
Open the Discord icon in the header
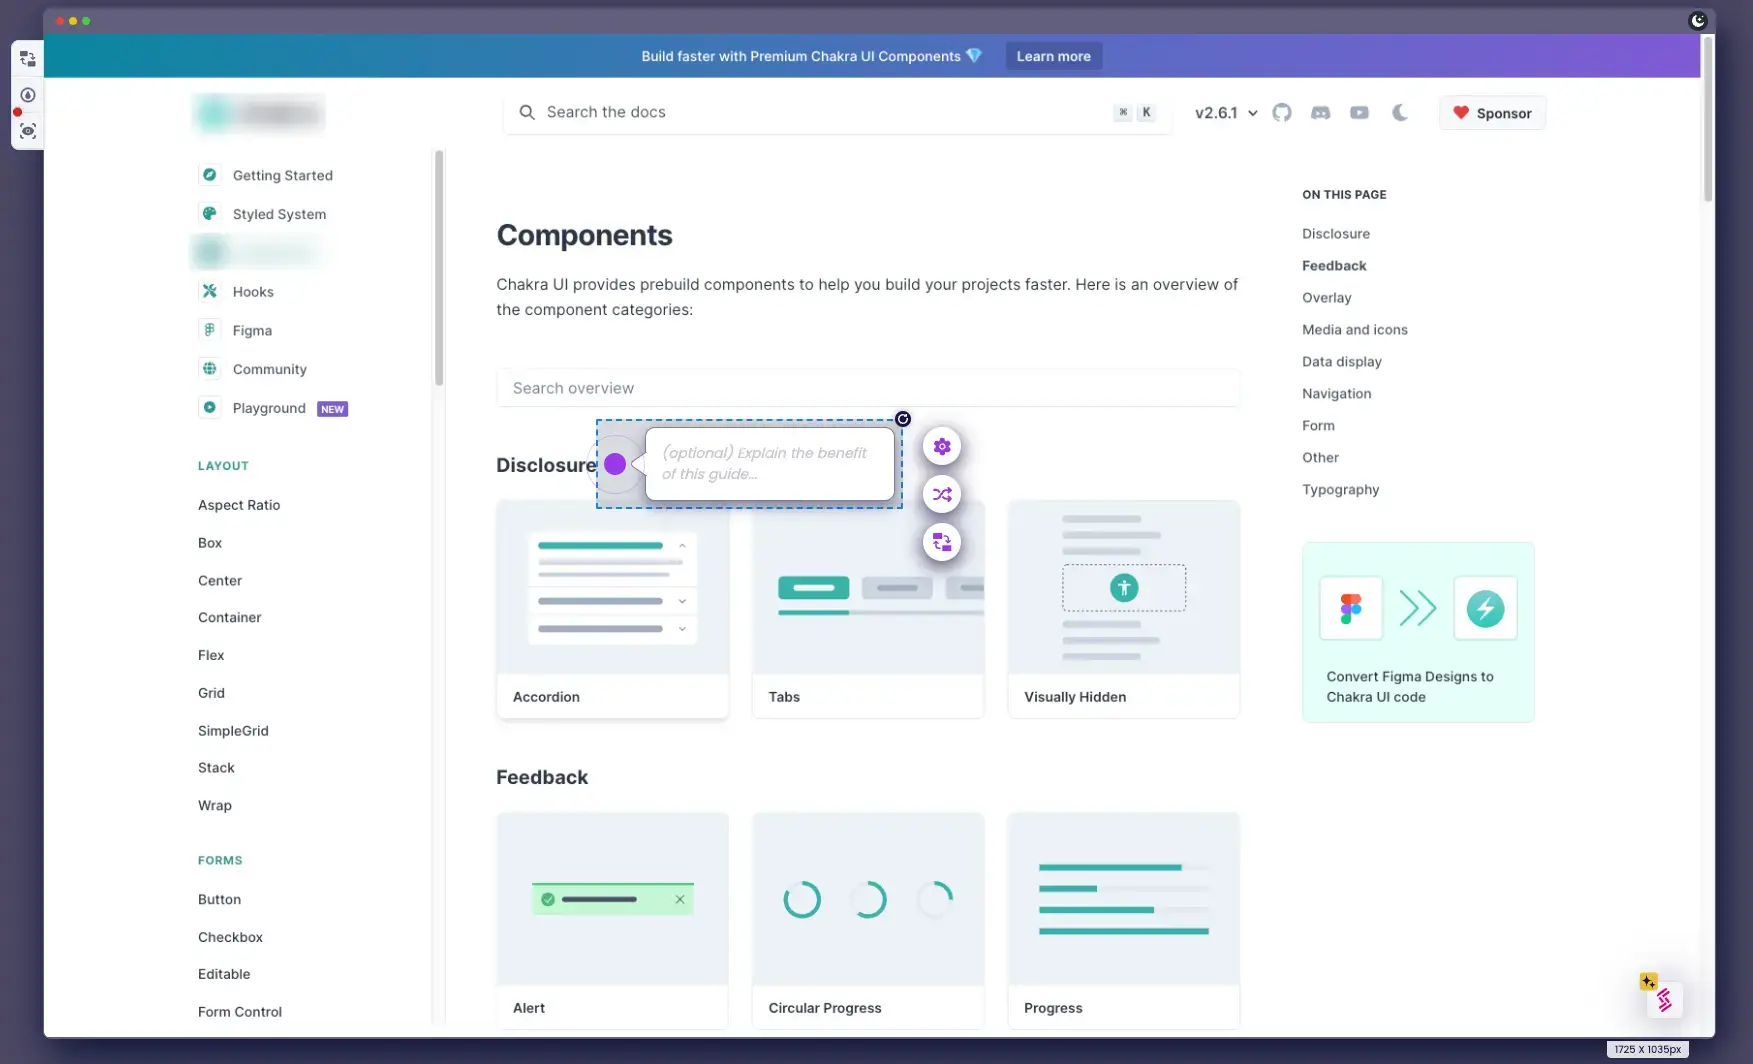(1320, 113)
